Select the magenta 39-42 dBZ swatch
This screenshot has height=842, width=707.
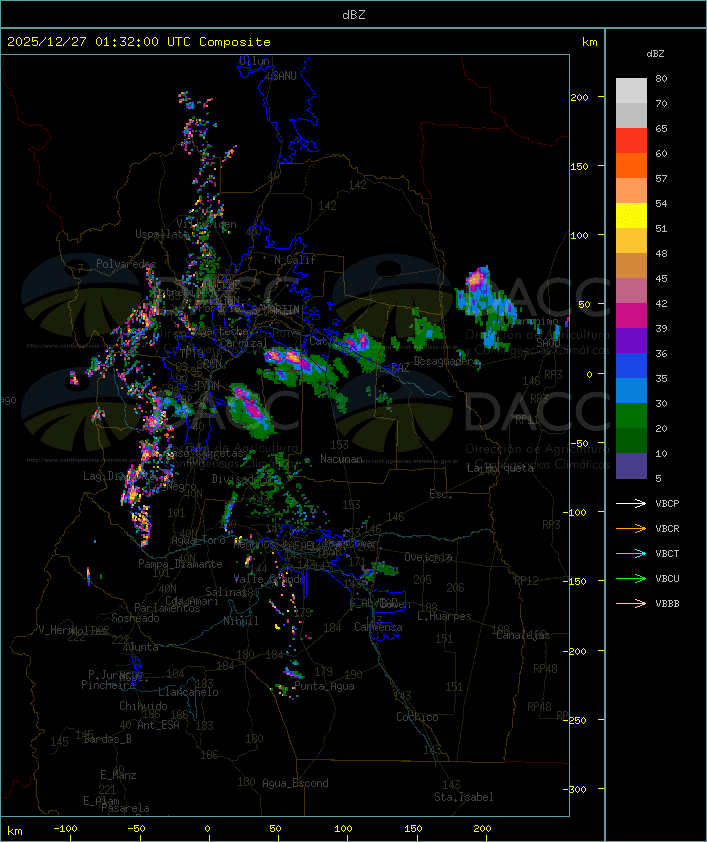pyautogui.click(x=631, y=316)
